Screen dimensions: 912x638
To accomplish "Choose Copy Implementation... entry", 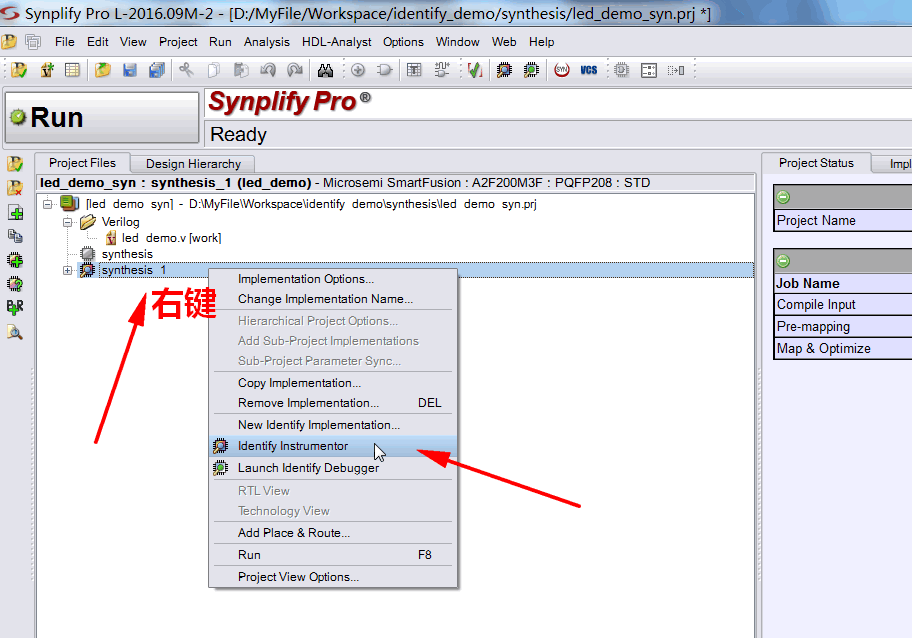I will point(333,383).
